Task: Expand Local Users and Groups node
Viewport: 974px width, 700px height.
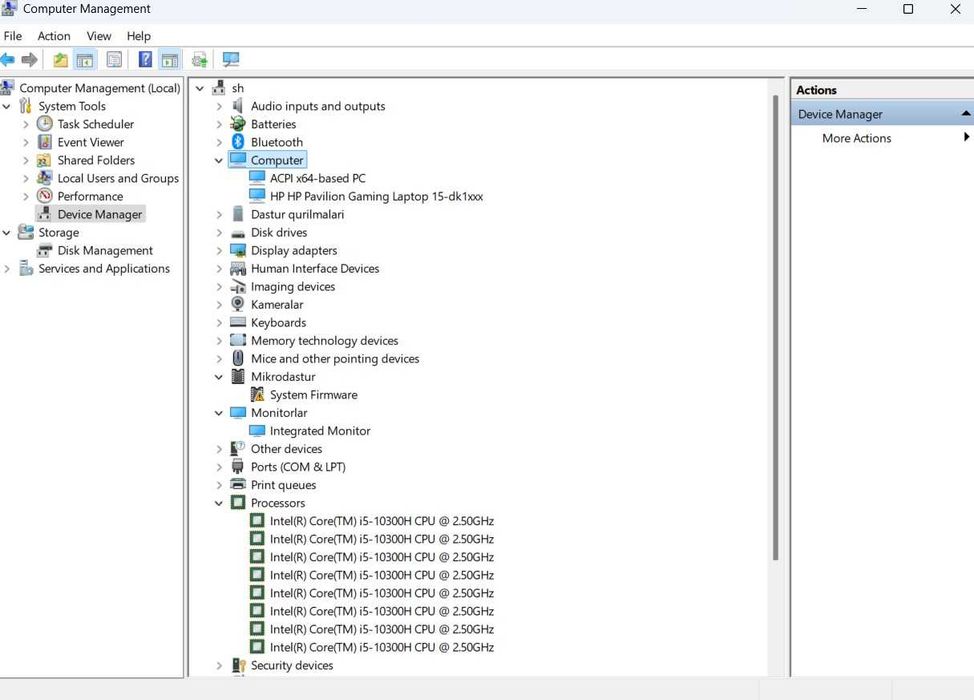Action: tap(26, 179)
